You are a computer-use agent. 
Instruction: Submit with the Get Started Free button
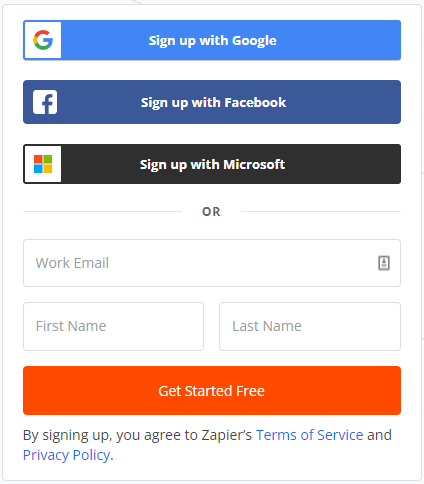tap(212, 391)
